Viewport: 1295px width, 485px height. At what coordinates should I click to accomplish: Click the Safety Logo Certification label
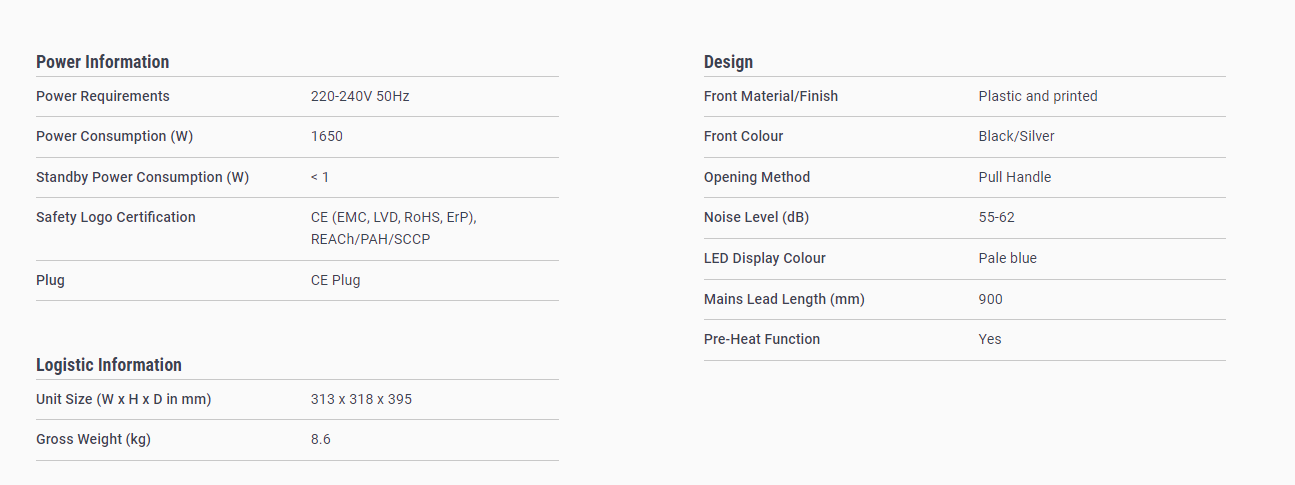[x=116, y=218]
